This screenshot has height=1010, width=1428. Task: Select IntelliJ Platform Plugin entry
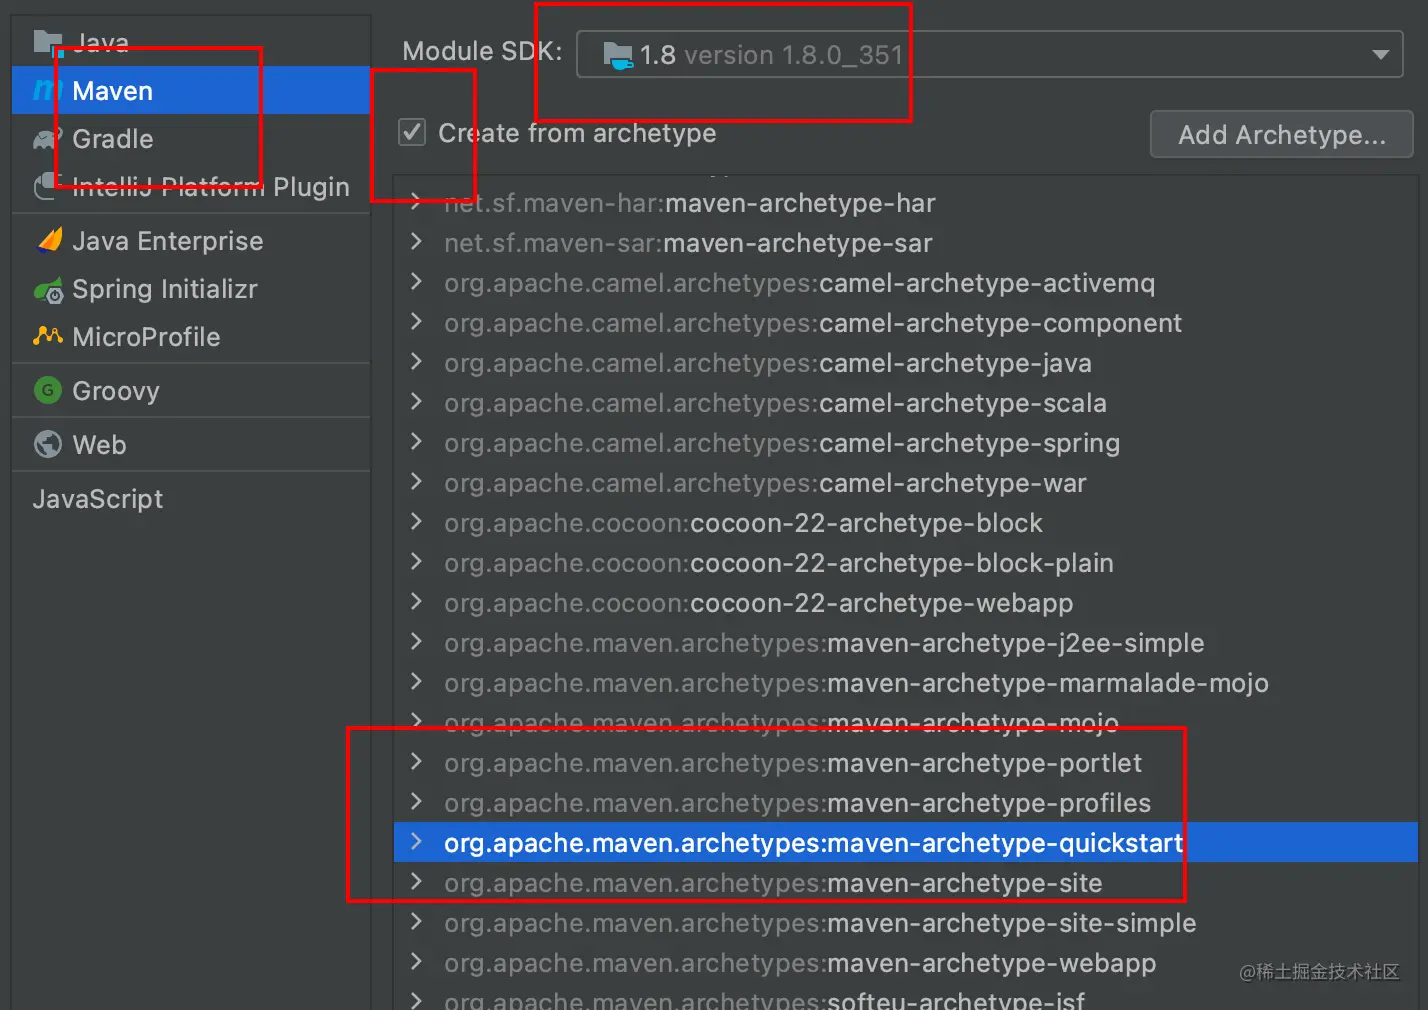191,187
